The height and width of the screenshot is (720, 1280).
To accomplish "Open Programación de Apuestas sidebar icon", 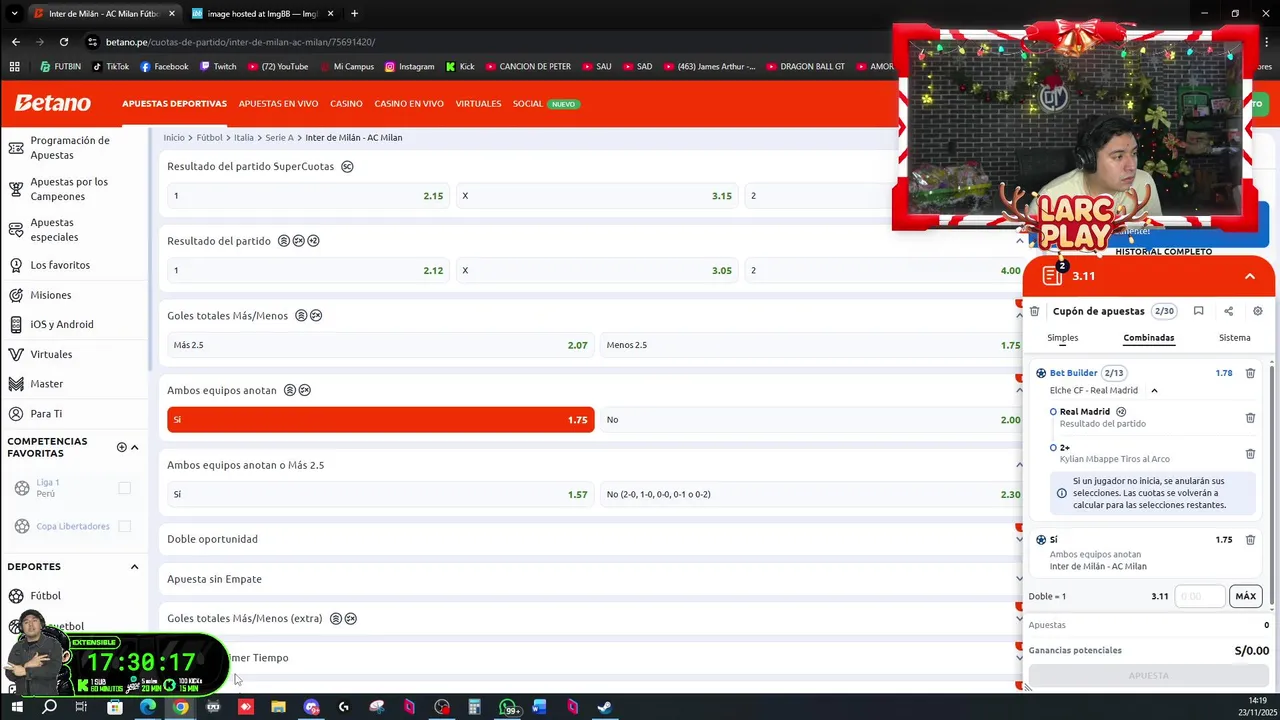I will coord(16,148).
